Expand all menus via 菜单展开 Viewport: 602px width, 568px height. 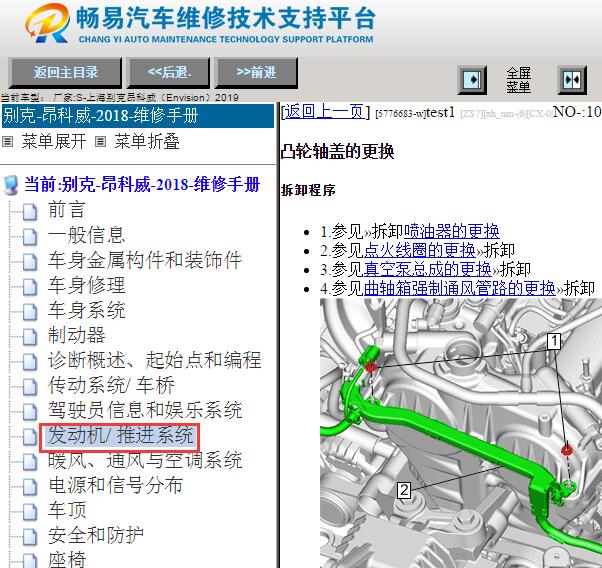point(54,141)
